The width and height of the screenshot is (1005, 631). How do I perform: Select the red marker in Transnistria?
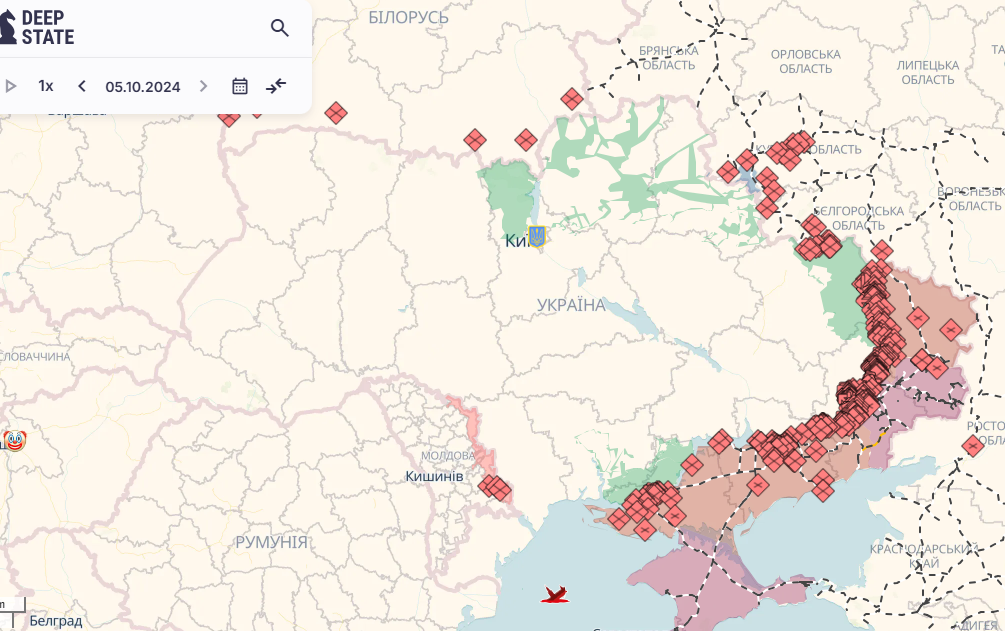[x=494, y=487]
